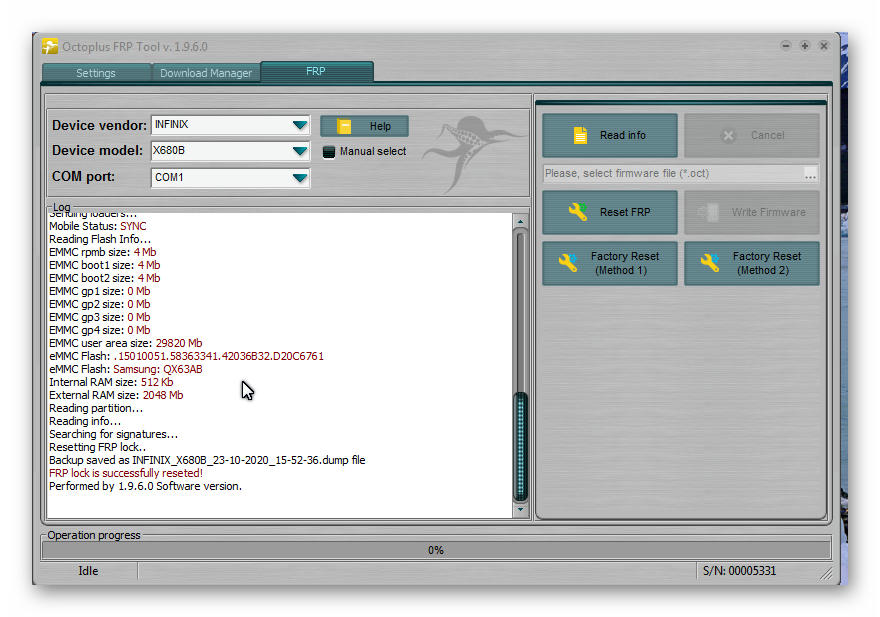Click the 'Reading info...' log line
This screenshot has width=880, height=617.
85,421
